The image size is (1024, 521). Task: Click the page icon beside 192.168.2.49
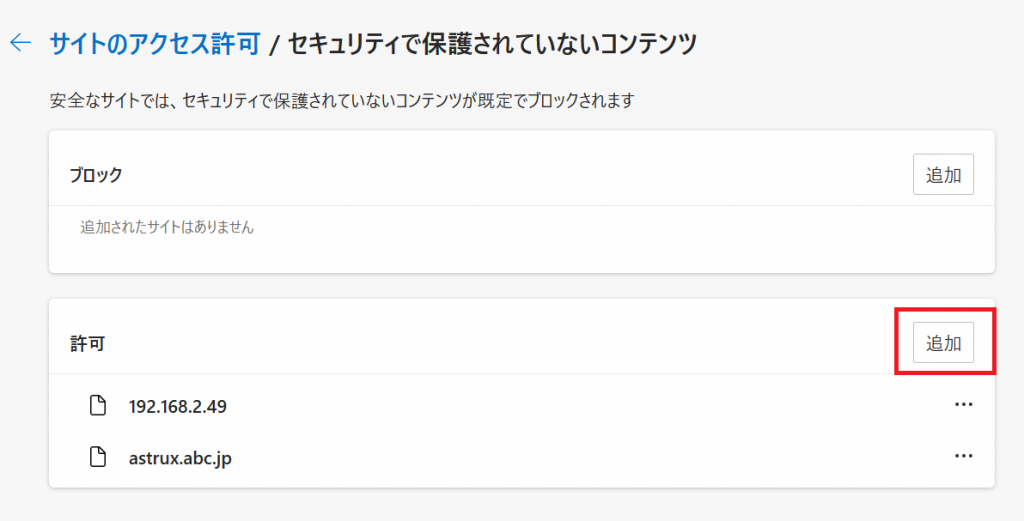[98, 406]
